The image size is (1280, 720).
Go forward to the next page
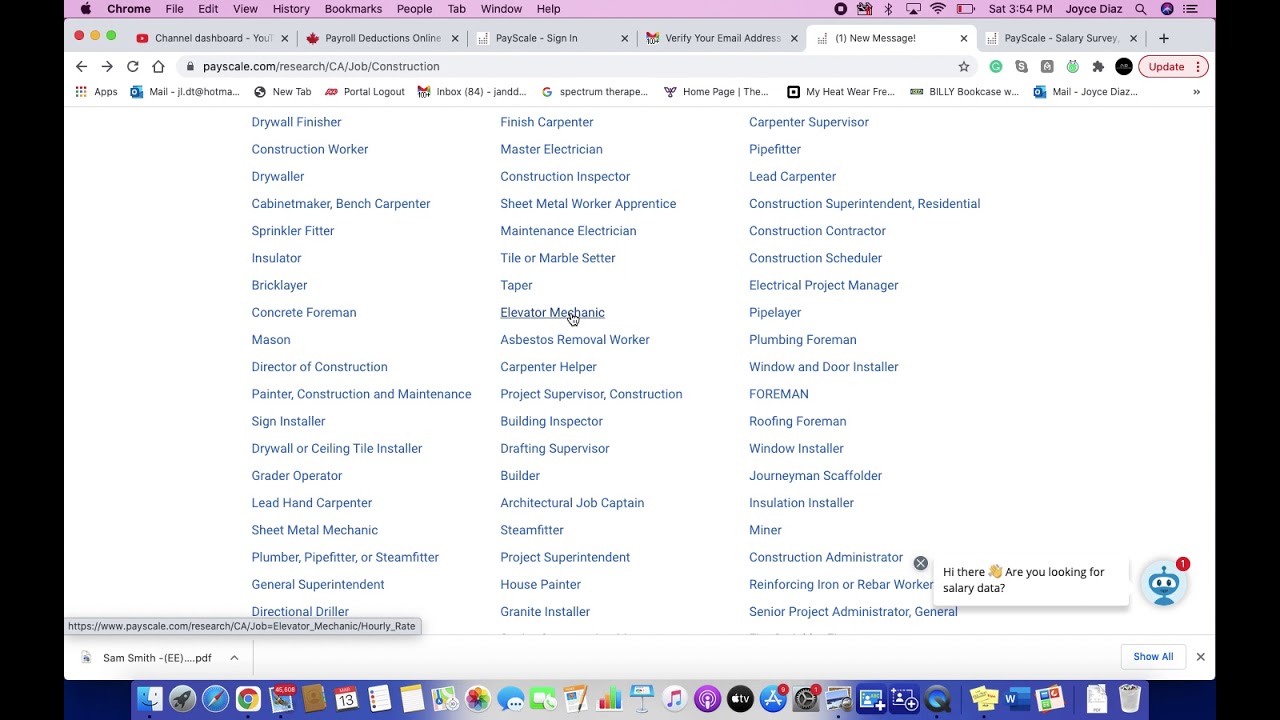coord(107,66)
